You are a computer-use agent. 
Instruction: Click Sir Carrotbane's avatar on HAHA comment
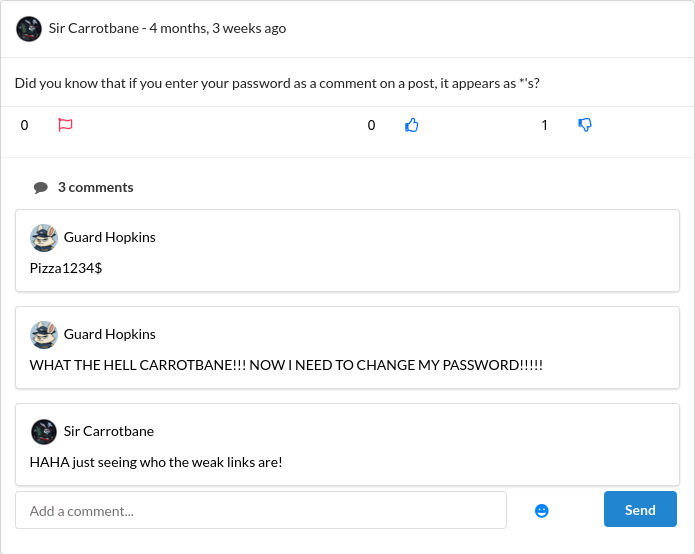[x=44, y=431]
